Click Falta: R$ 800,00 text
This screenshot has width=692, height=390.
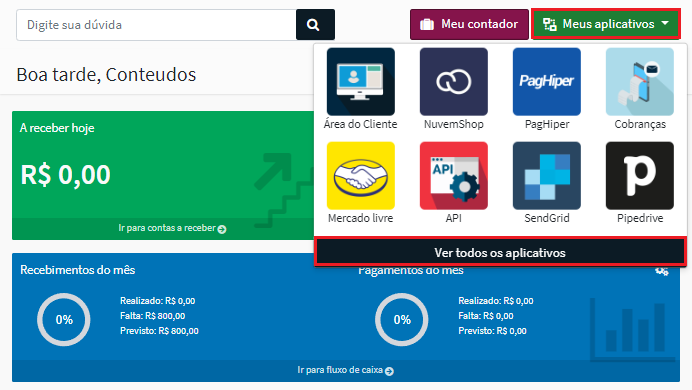pos(152,316)
